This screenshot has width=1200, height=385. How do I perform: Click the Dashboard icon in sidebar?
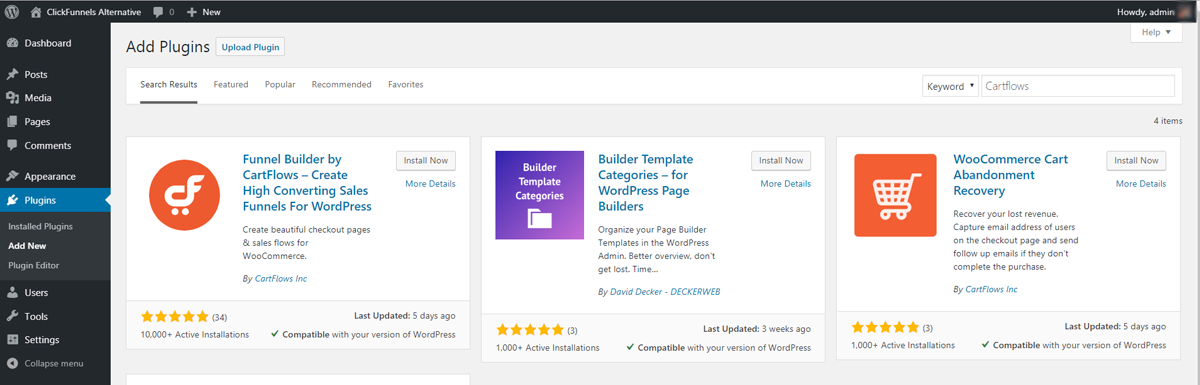click(x=12, y=44)
